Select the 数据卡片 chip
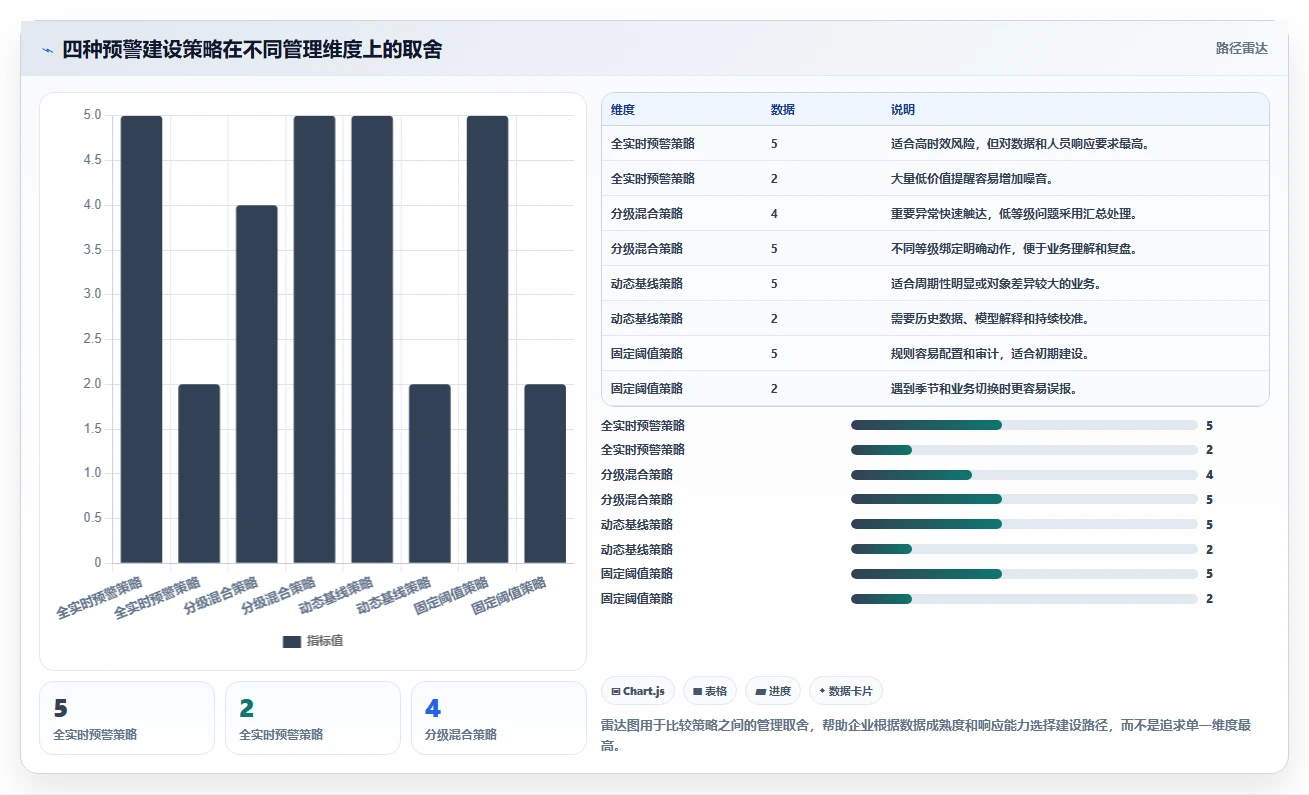This screenshot has height=795, width=1309. click(845, 691)
